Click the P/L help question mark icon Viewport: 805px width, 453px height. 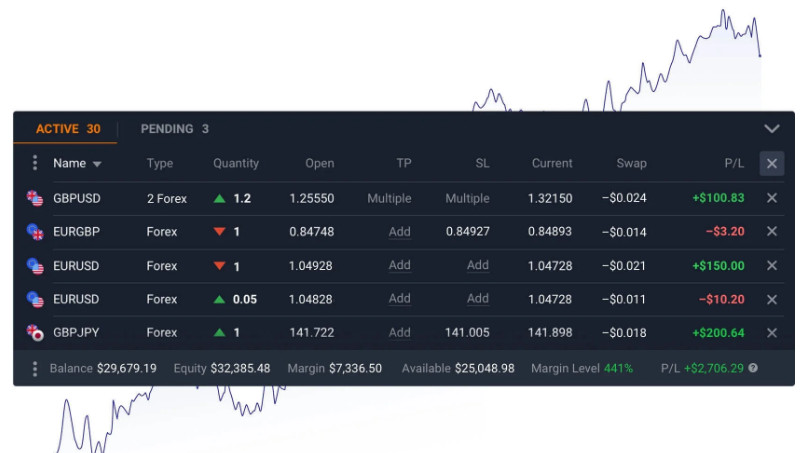753,368
